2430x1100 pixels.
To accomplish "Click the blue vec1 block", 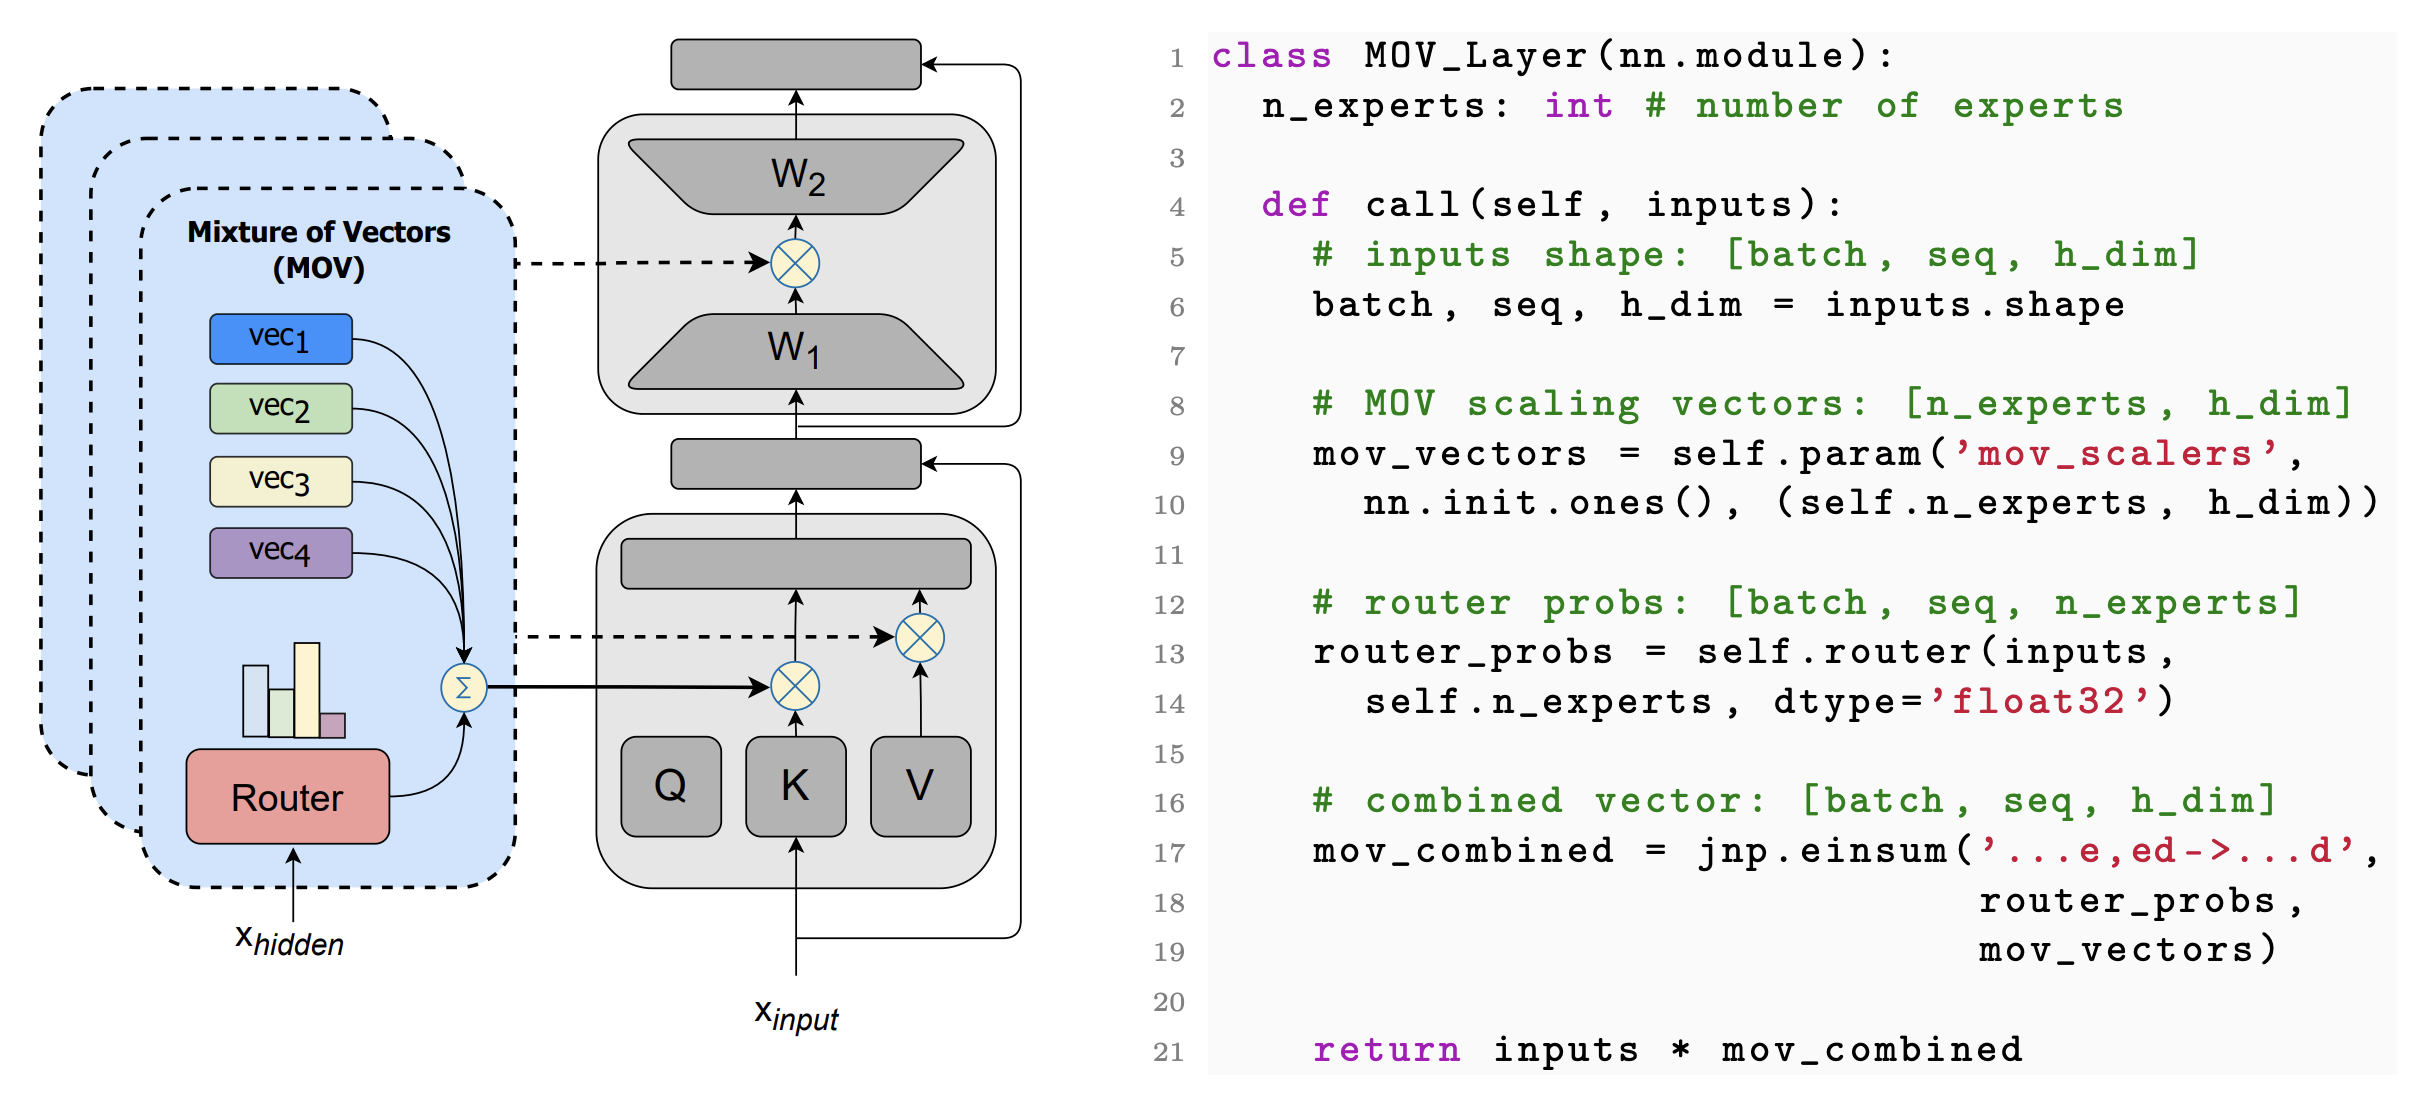I will pos(281,339).
